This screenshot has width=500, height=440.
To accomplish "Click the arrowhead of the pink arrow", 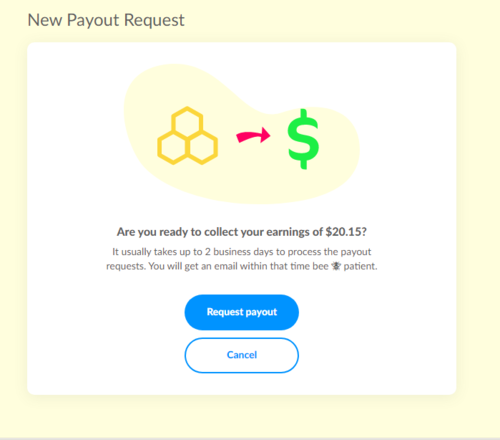I will pos(265,135).
